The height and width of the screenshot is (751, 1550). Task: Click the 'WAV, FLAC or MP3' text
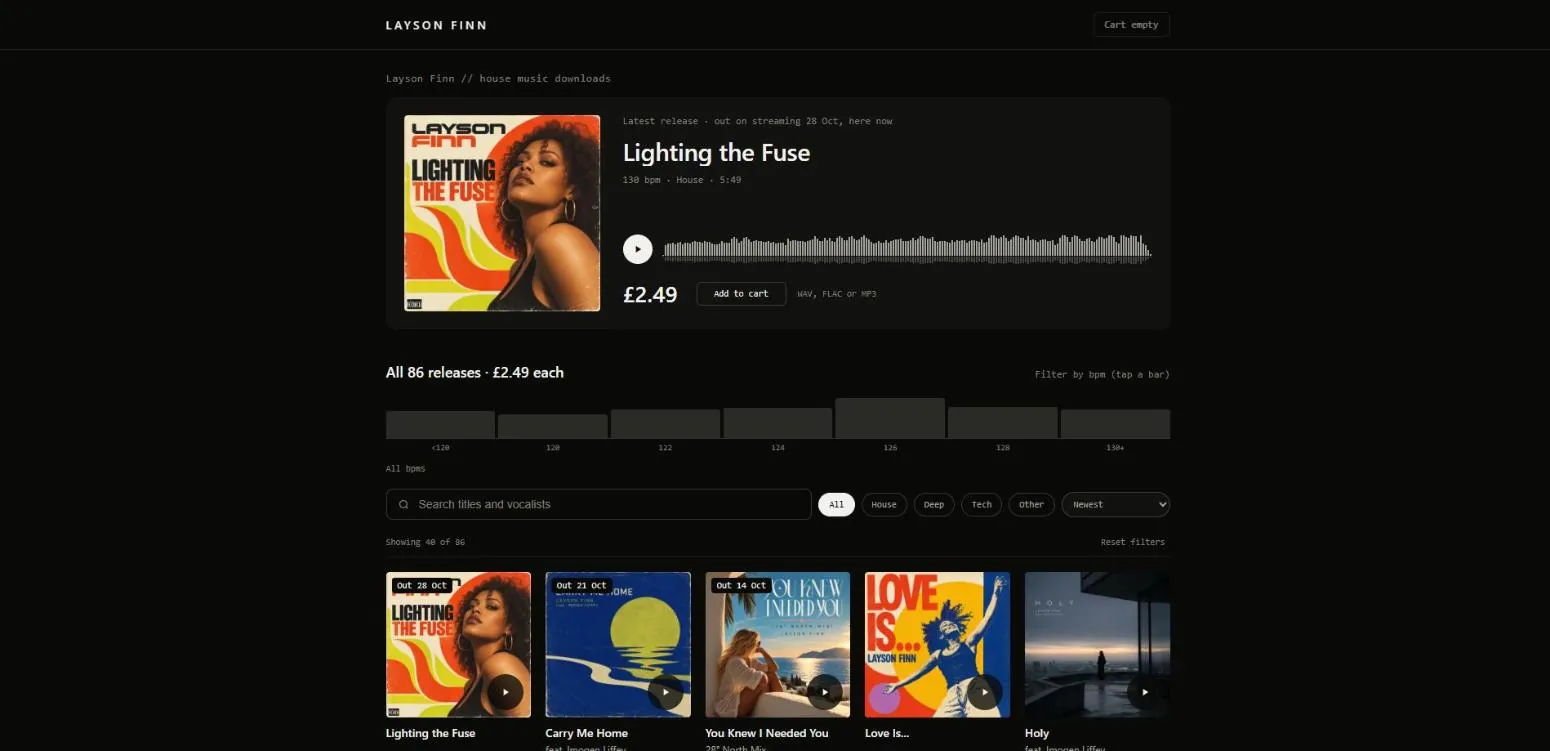tap(837, 294)
